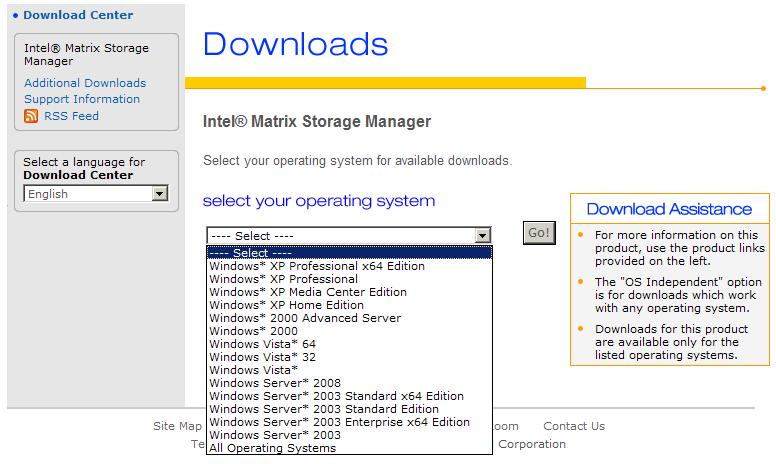Click the Go! button
The height and width of the screenshot is (464, 776).
pos(539,232)
